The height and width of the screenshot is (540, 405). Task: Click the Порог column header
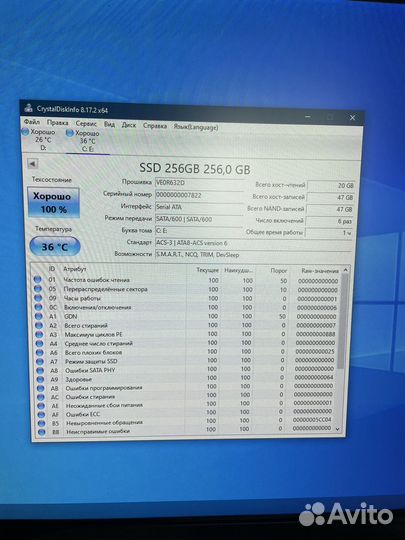[x=278, y=271]
